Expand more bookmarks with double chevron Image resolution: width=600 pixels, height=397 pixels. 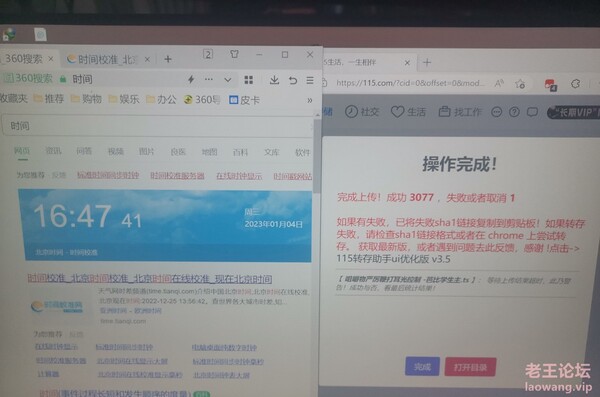click(310, 100)
